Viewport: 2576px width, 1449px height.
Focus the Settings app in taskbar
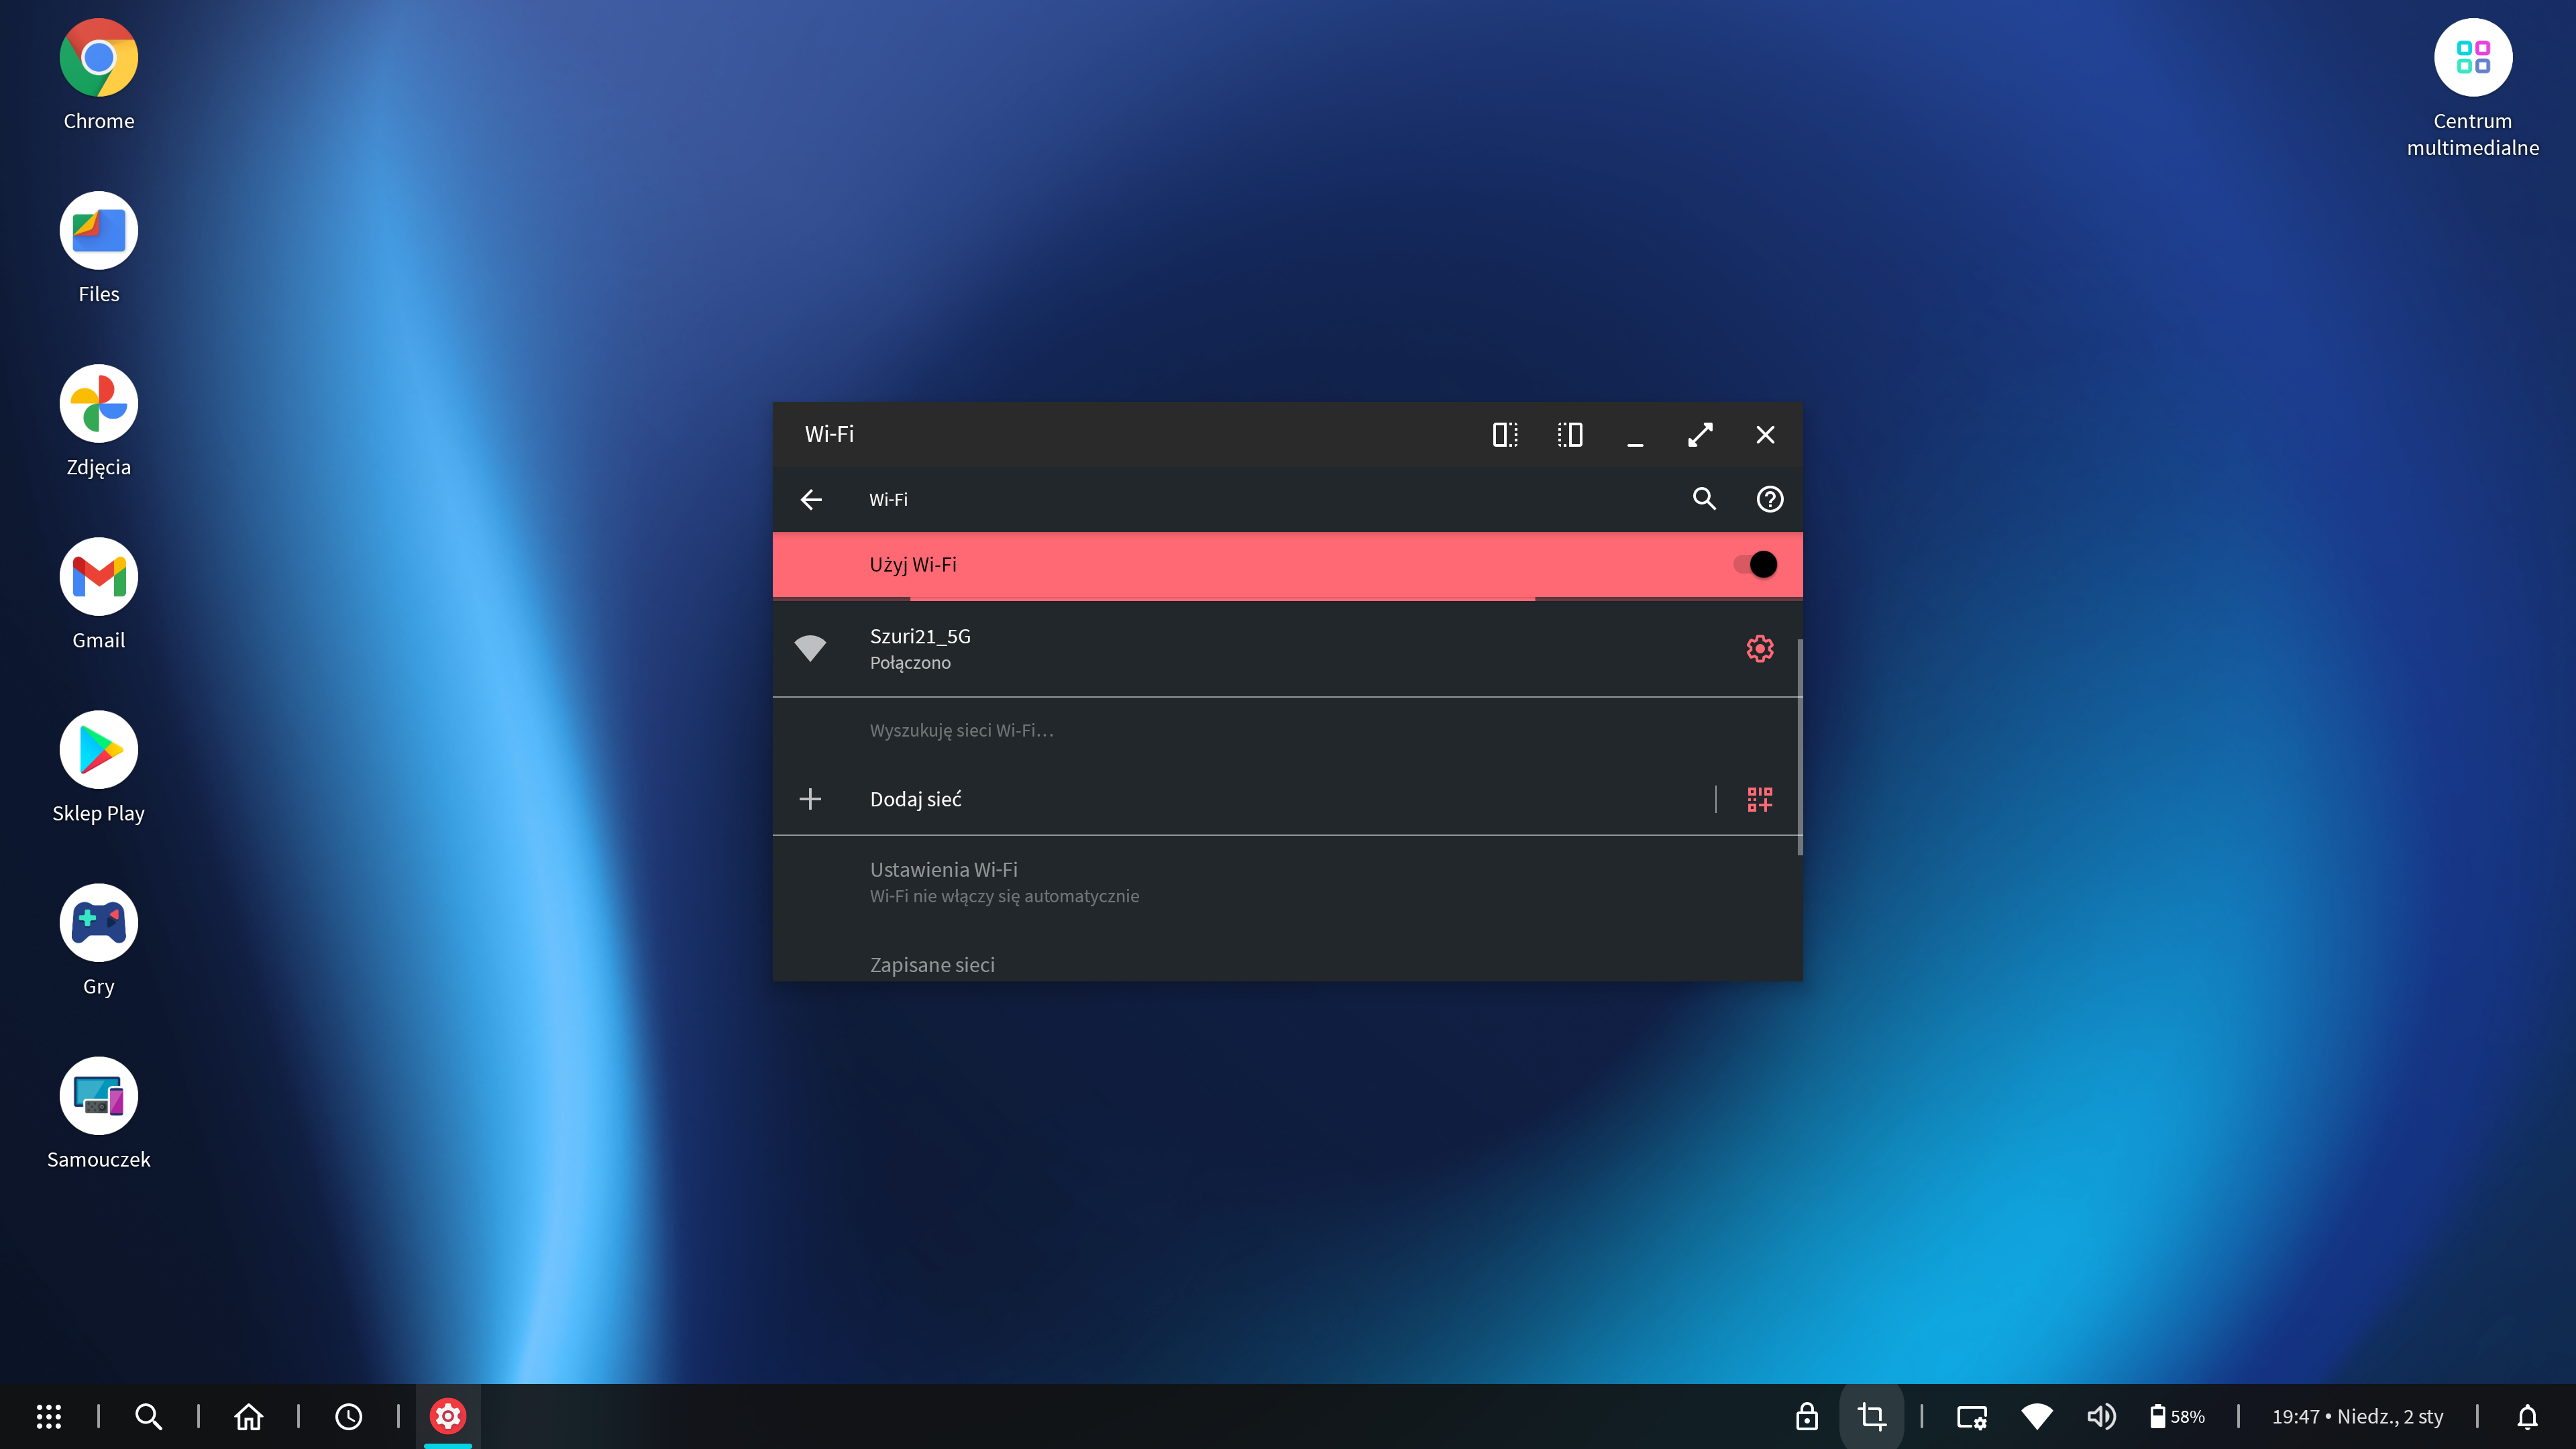click(x=448, y=1416)
